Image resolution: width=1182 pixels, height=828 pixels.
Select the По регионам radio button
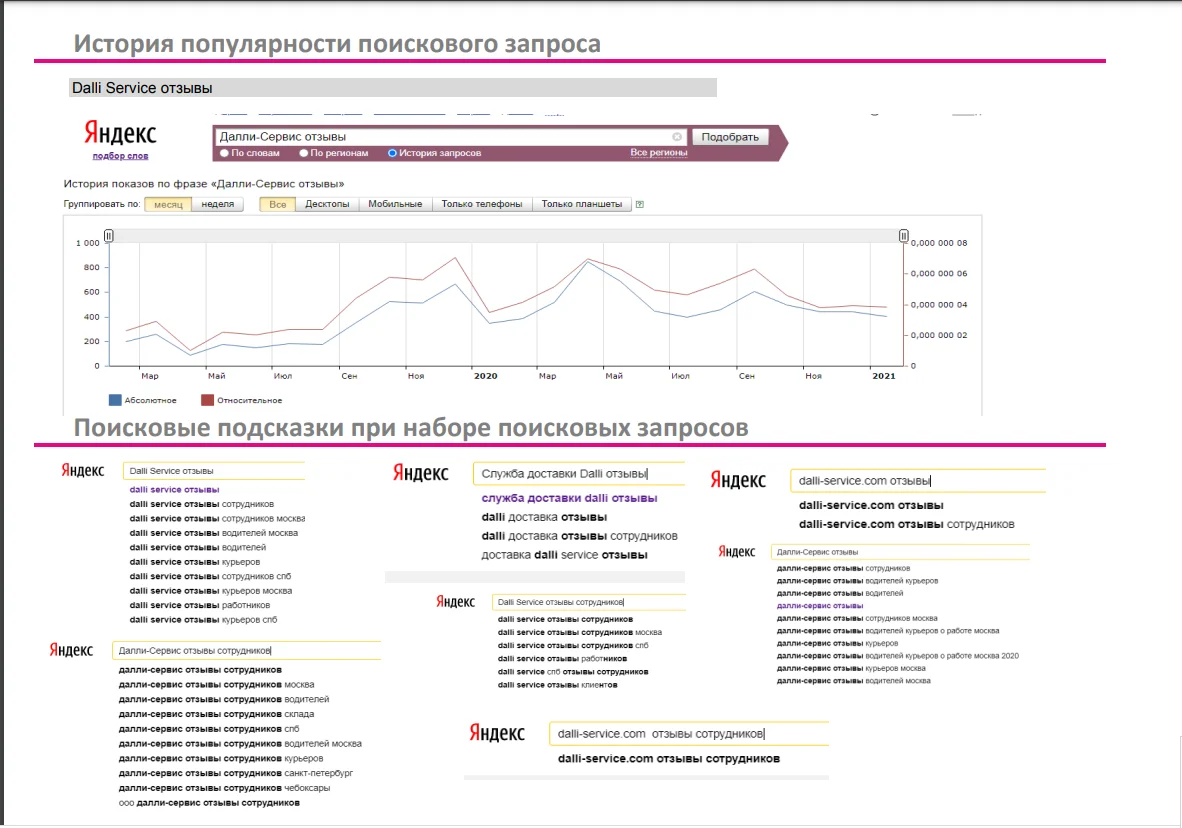pos(304,153)
